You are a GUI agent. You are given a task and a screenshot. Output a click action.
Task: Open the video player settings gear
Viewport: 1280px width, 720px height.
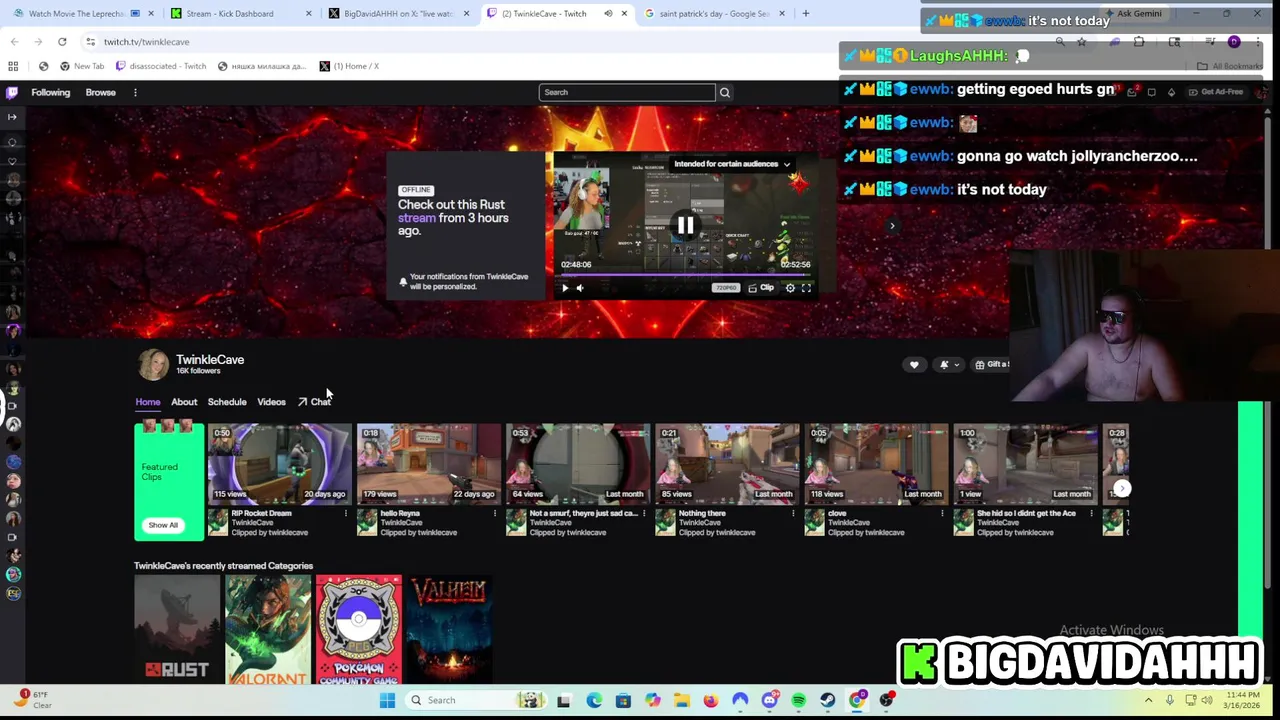pos(790,288)
